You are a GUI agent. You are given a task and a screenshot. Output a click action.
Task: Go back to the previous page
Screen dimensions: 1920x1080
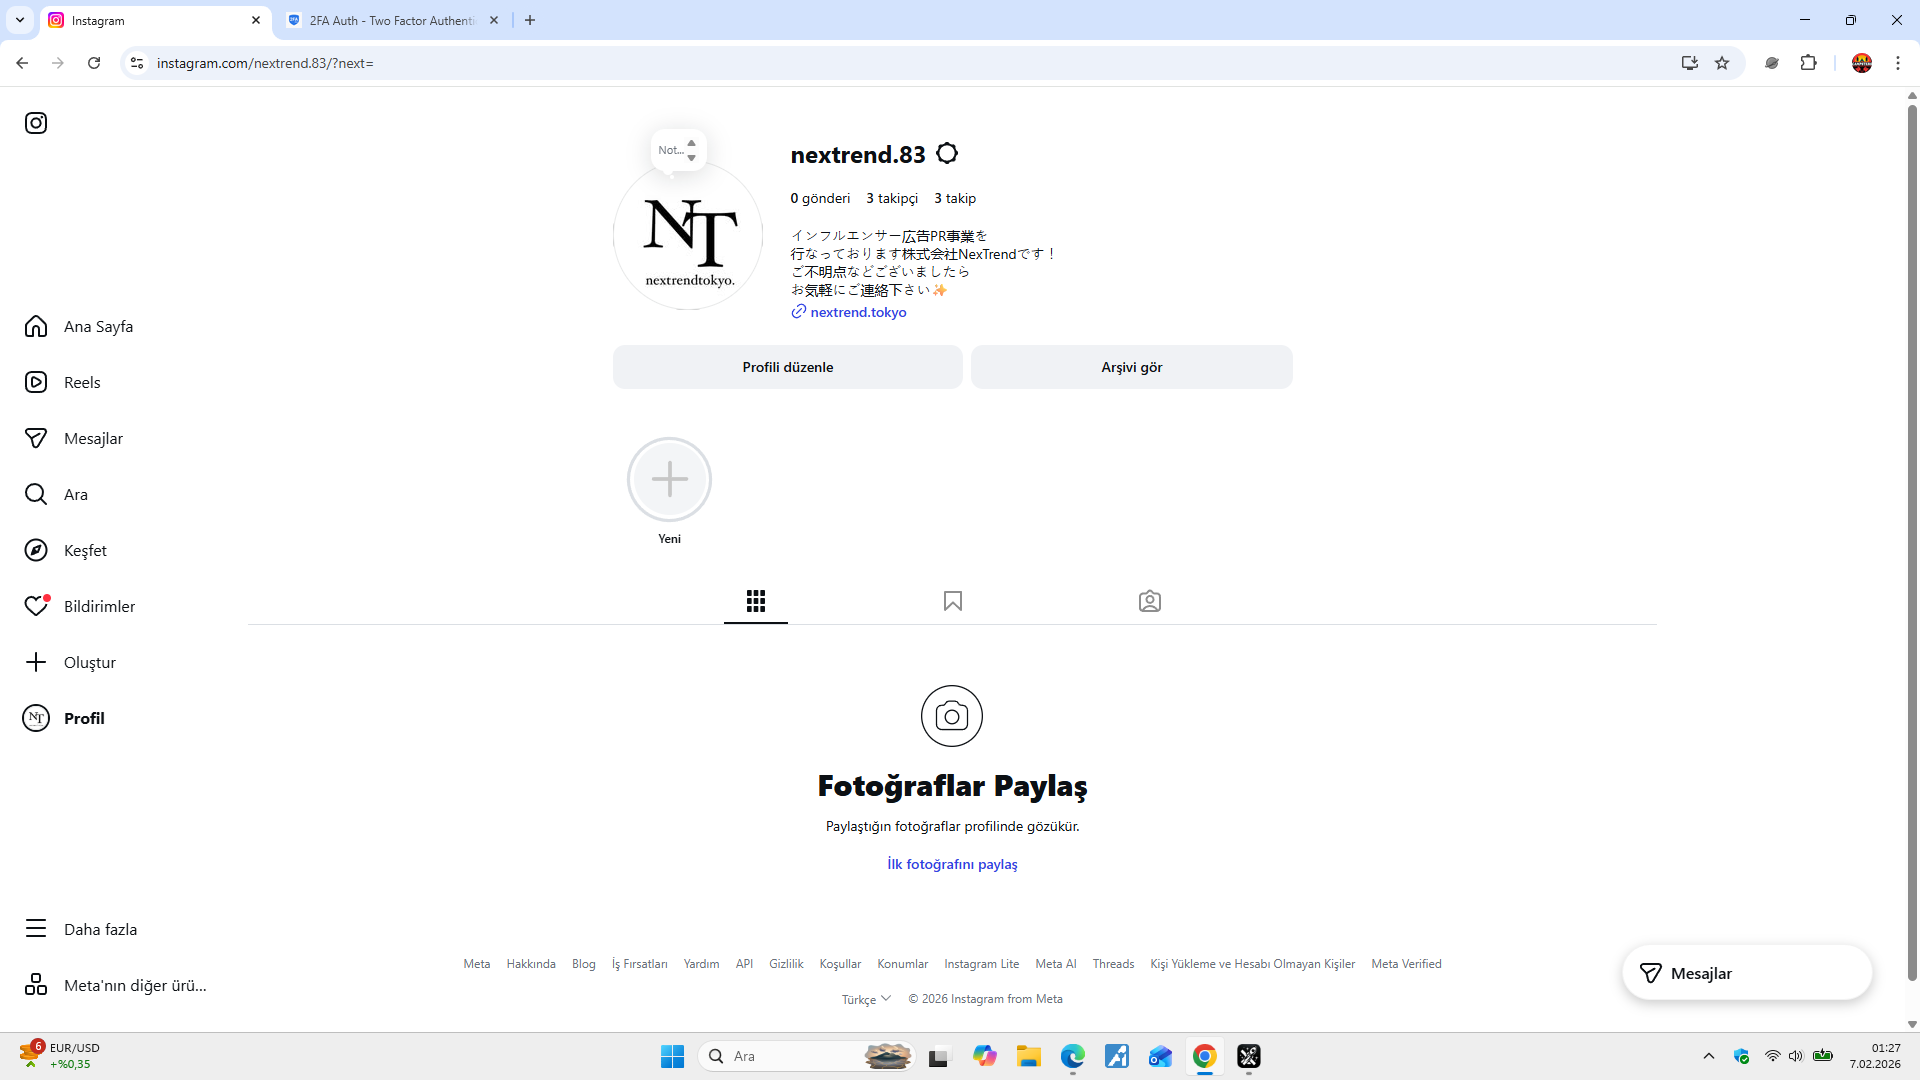coord(22,63)
